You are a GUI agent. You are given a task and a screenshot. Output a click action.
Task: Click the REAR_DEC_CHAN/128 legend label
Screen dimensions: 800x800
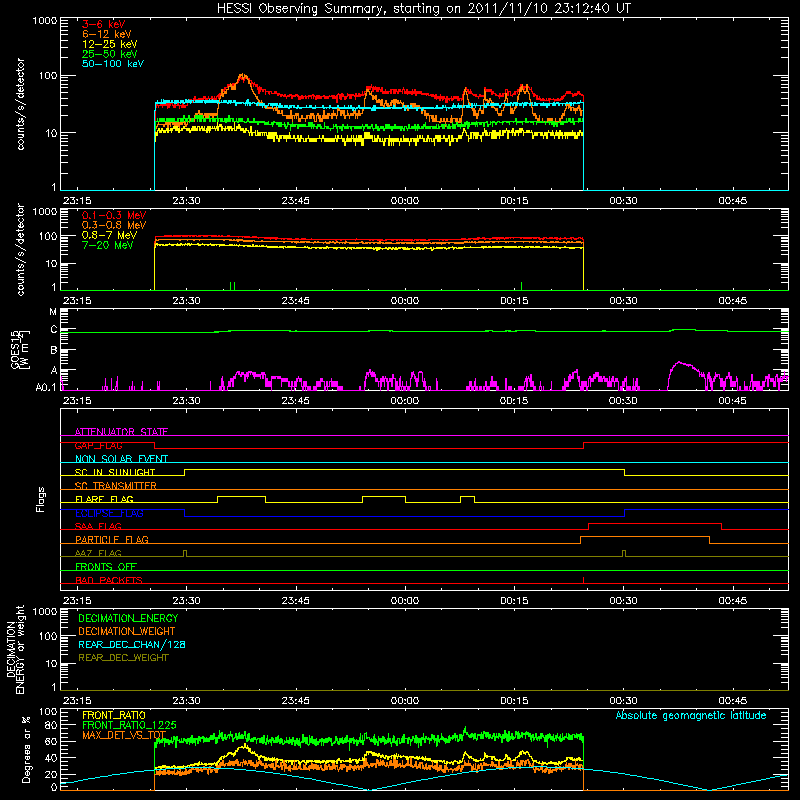click(132, 644)
